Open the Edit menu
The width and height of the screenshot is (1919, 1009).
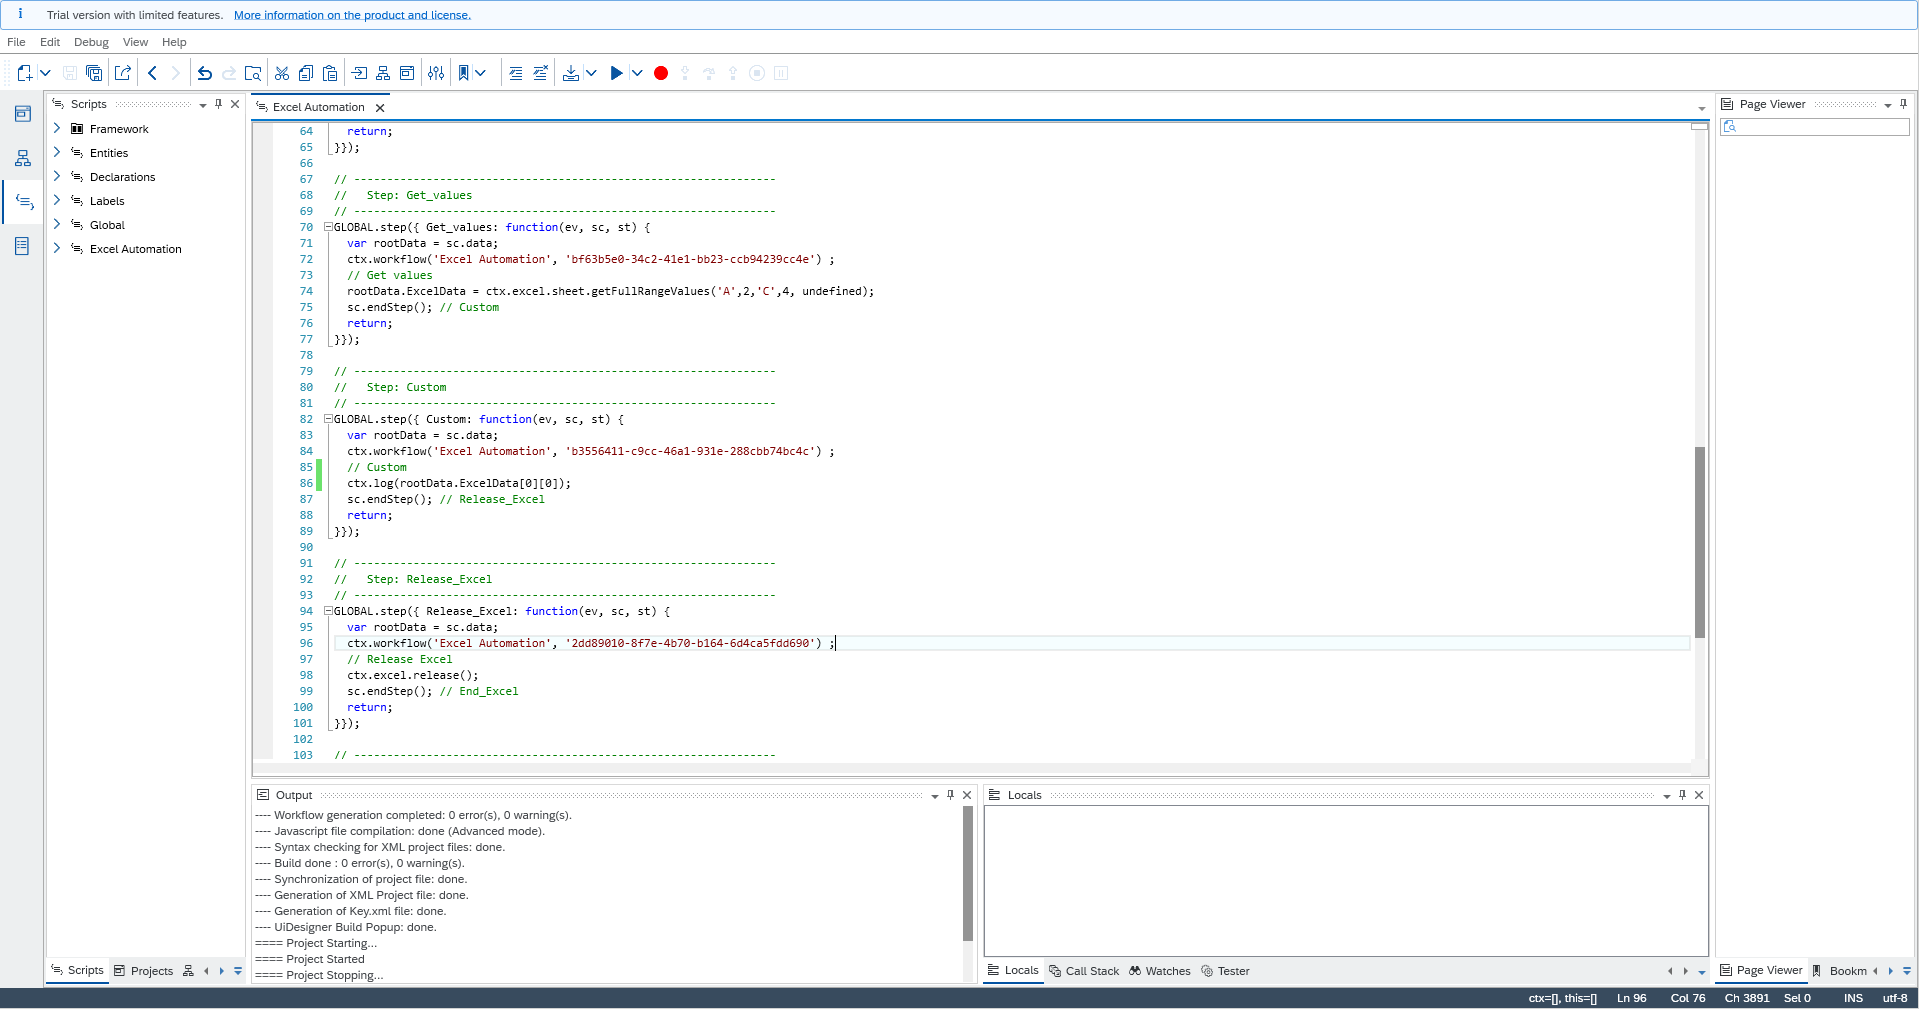(50, 42)
